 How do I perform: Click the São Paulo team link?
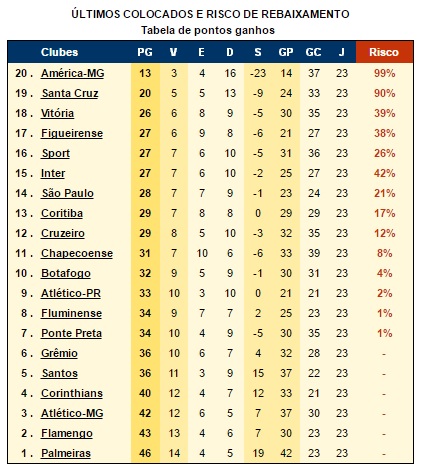point(68,193)
